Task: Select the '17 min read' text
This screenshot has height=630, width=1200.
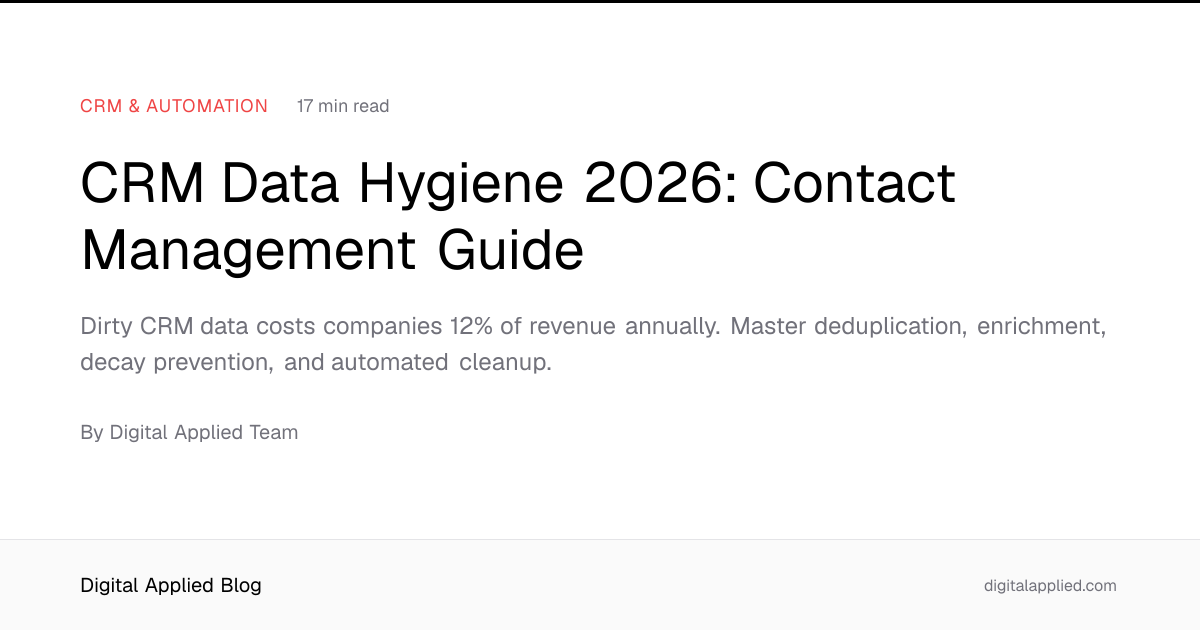Action: (343, 106)
